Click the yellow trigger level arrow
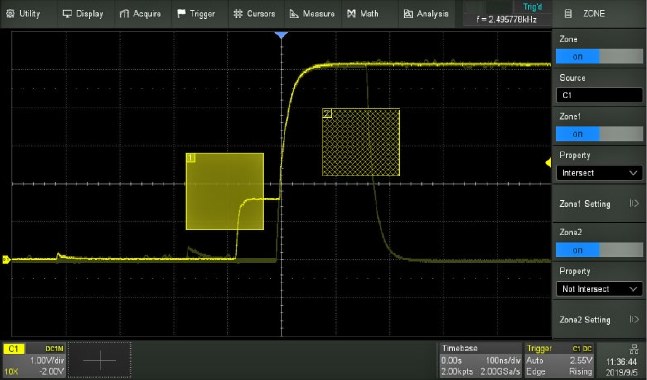This screenshot has height=380, width=647. point(548,163)
